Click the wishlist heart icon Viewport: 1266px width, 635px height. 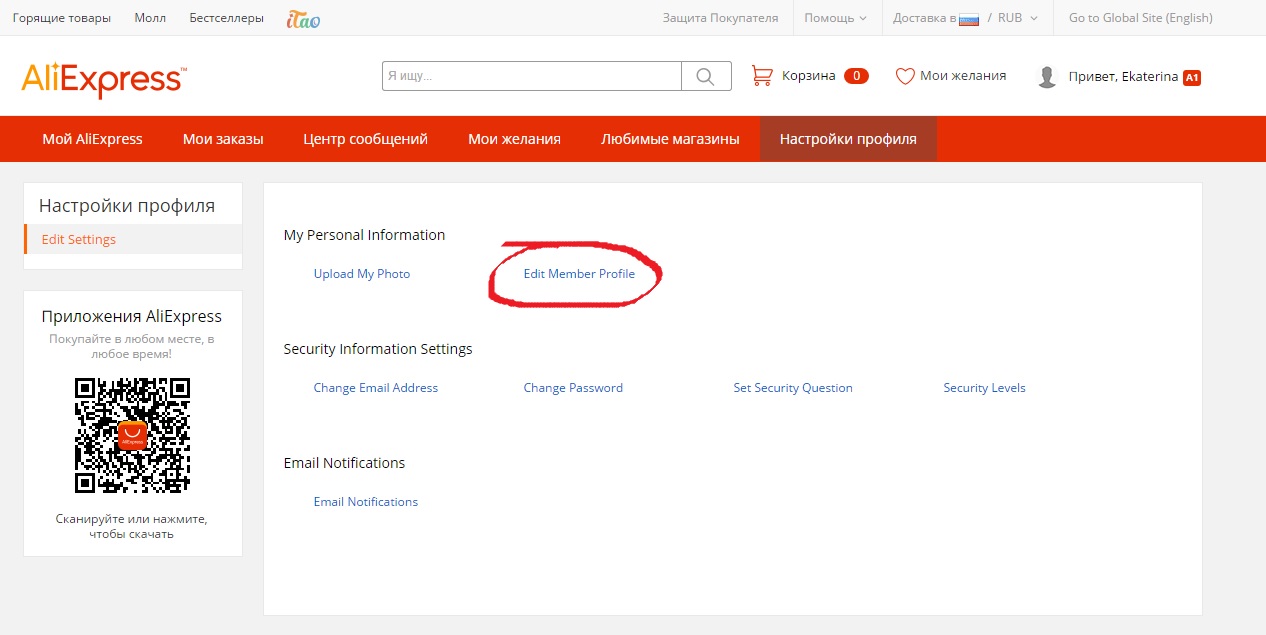pos(905,76)
